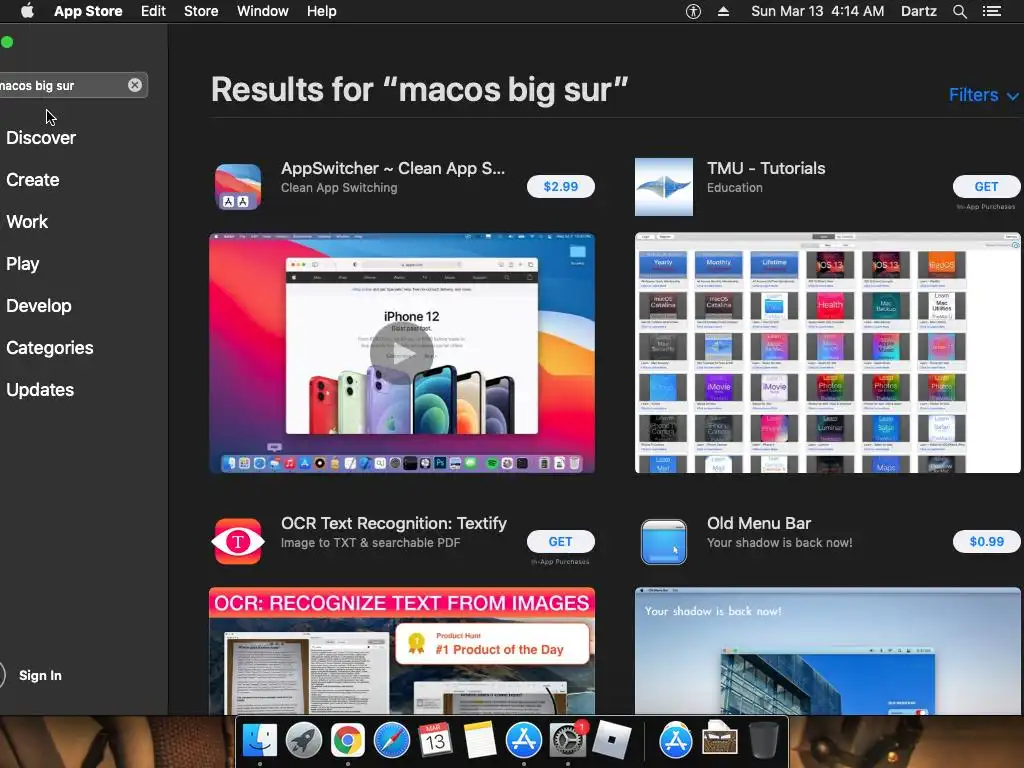Open Notes in the Dock
The height and width of the screenshot is (768, 1024).
tap(479, 740)
